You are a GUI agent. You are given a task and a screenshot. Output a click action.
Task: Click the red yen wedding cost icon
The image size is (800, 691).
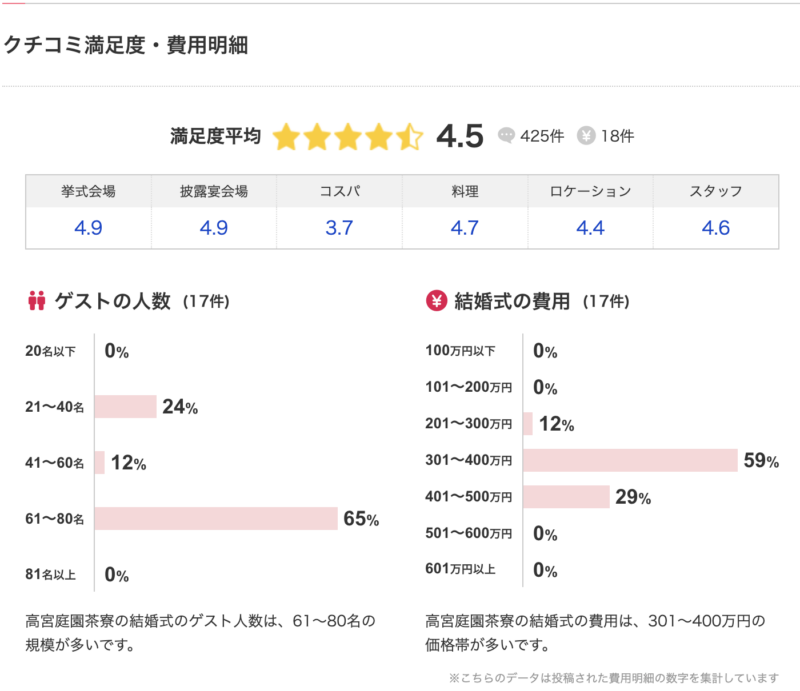[436, 300]
